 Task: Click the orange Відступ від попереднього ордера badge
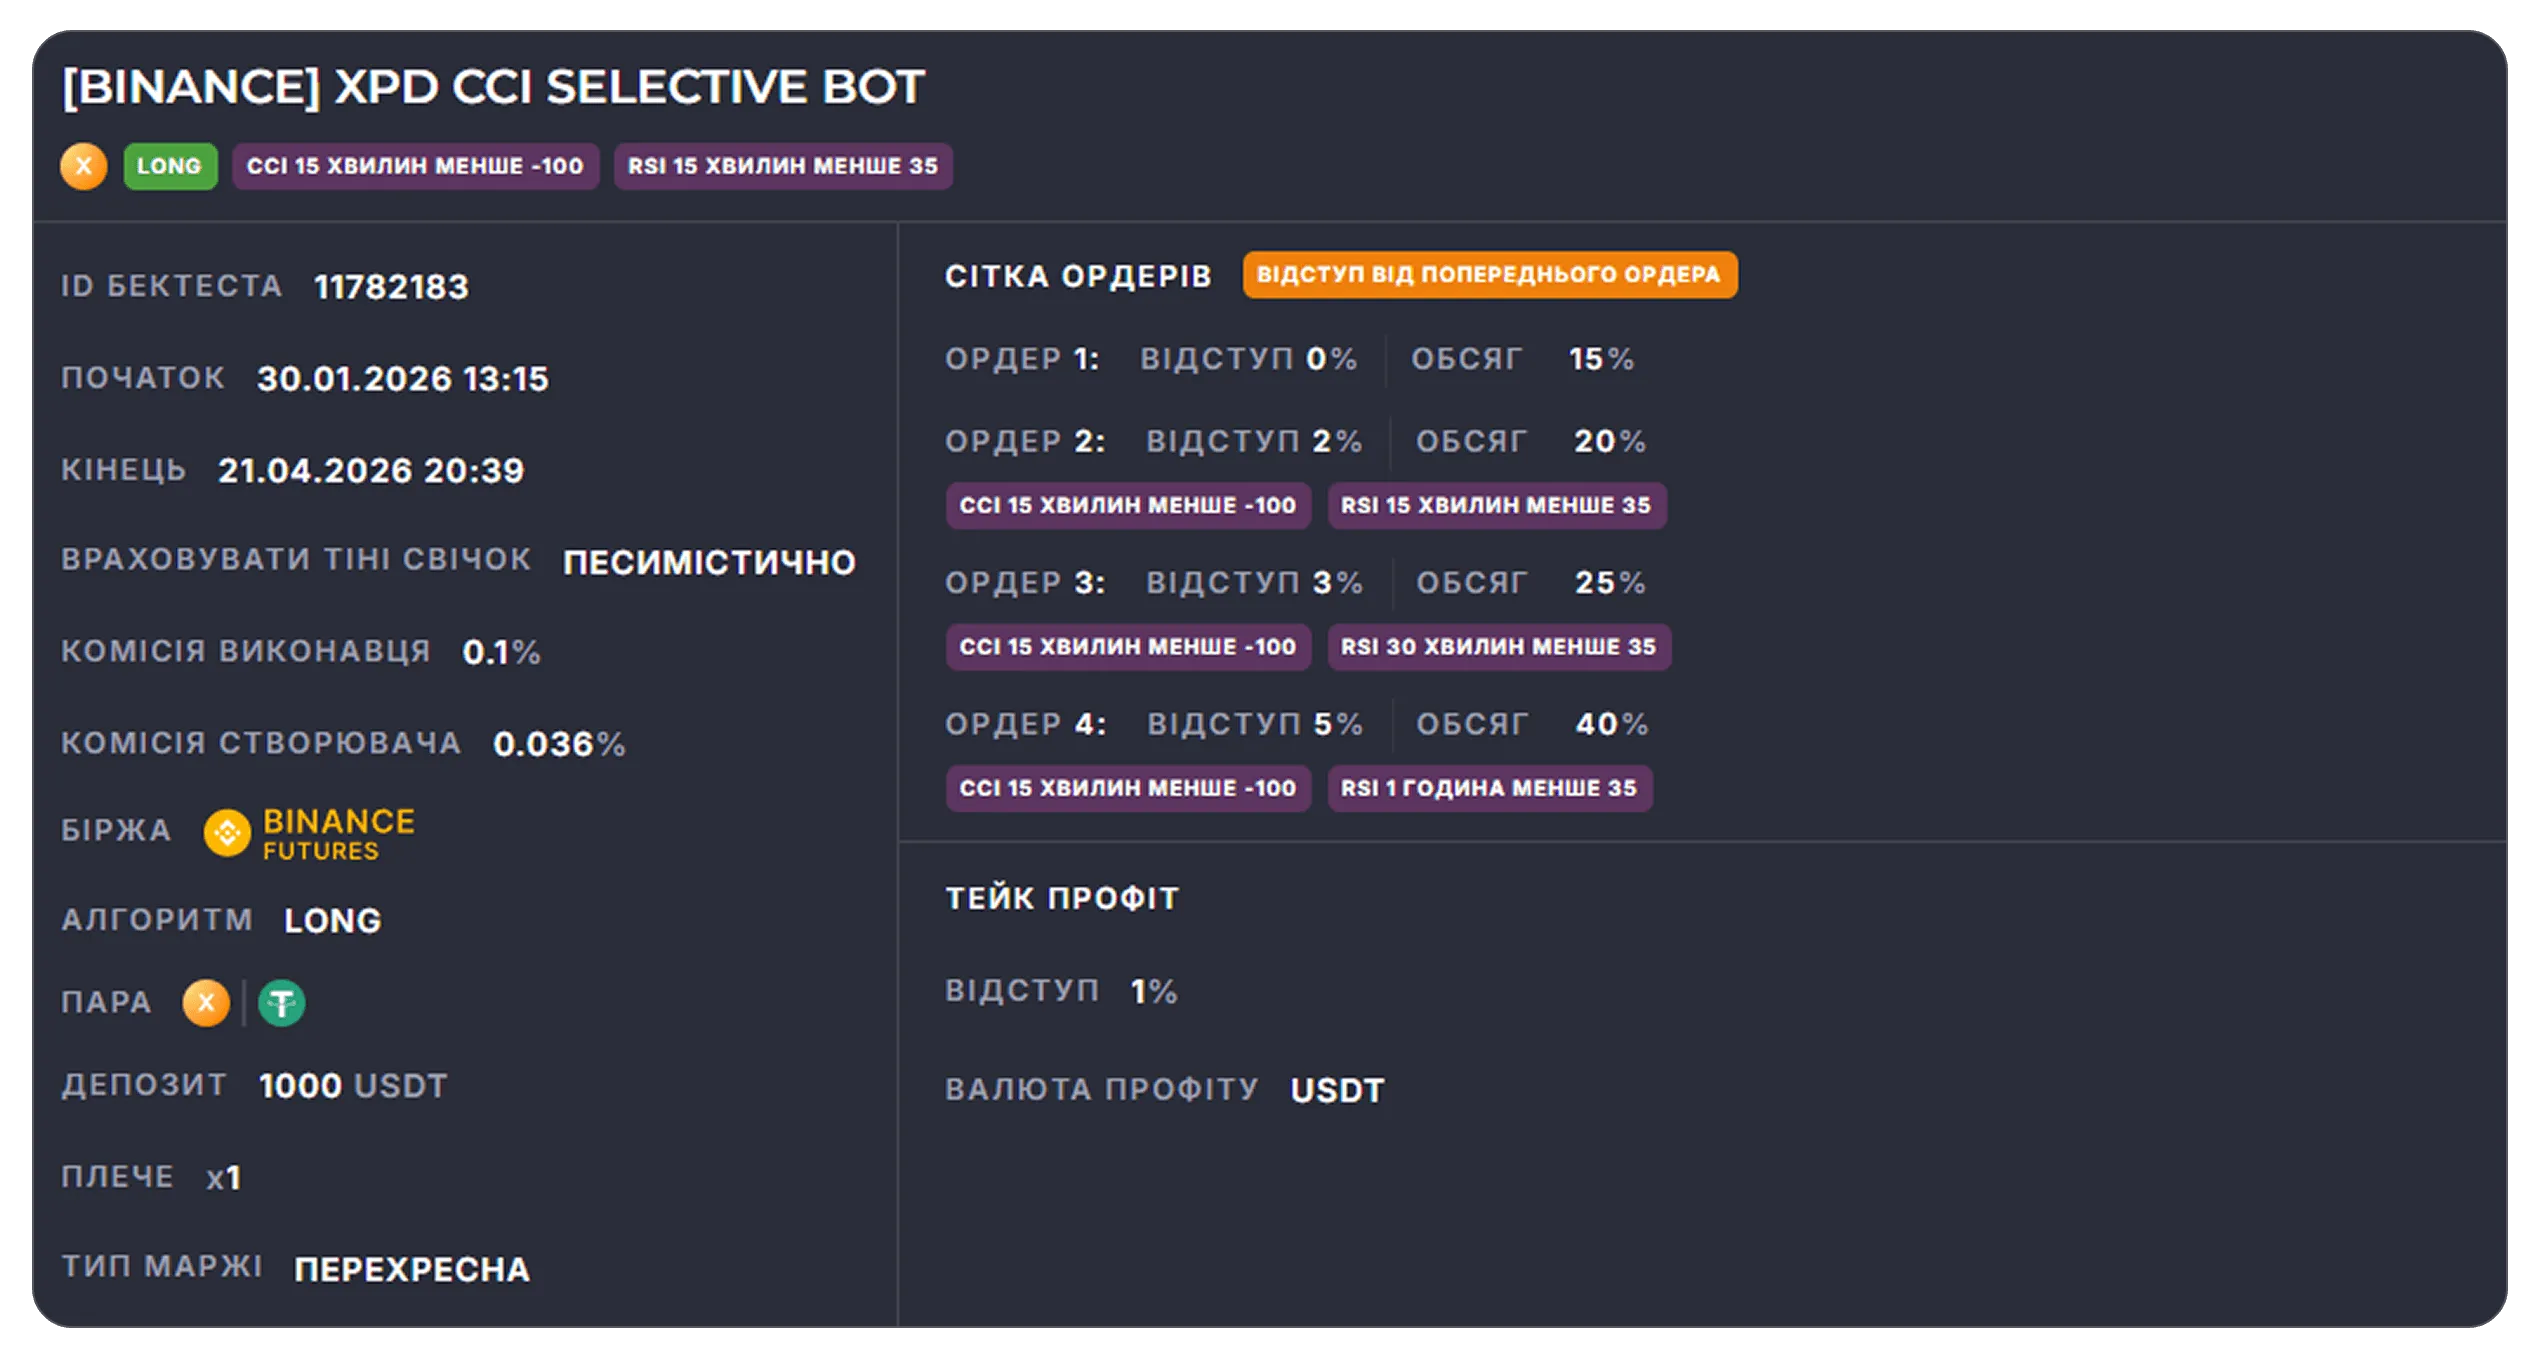1489,275
